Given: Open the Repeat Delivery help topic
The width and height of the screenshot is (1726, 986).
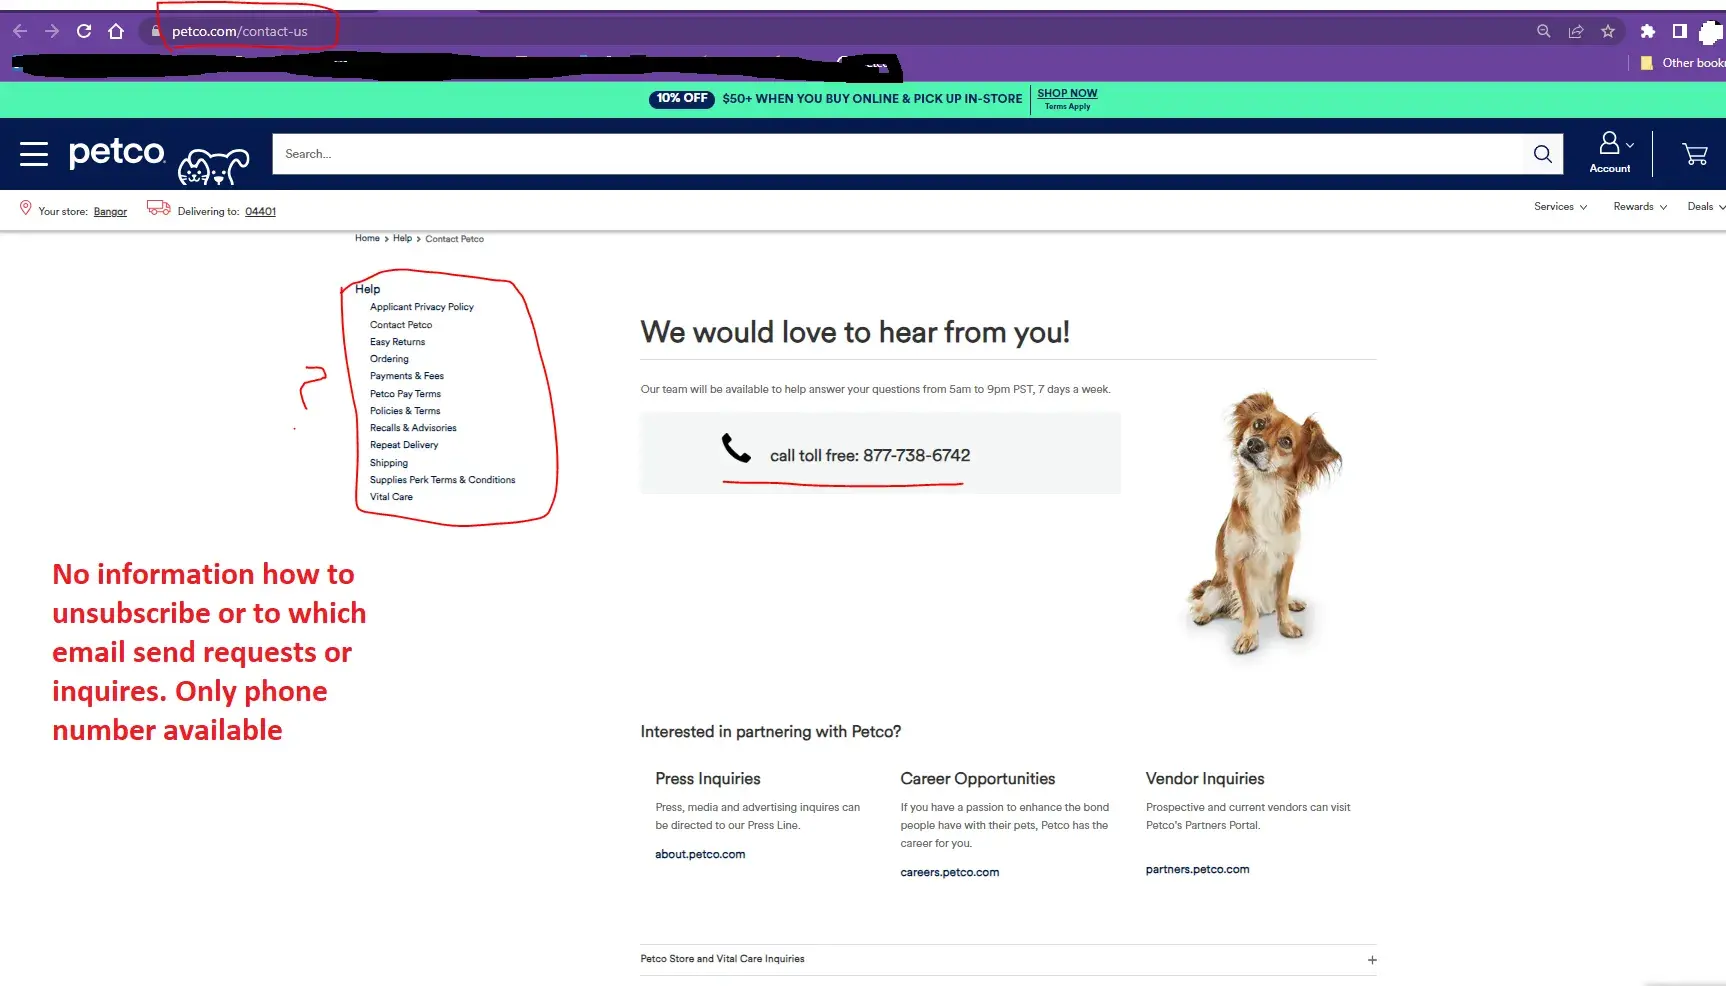Looking at the screenshot, I should click(x=404, y=445).
